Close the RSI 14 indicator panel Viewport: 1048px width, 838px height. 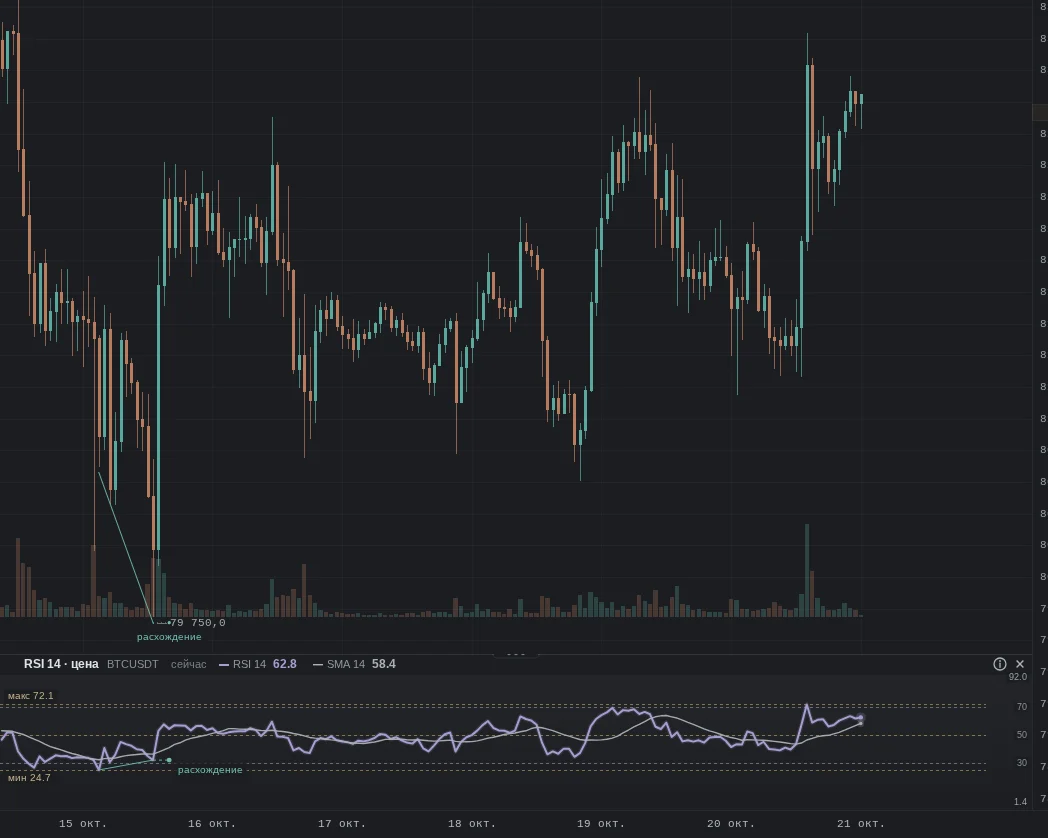[x=1020, y=664]
